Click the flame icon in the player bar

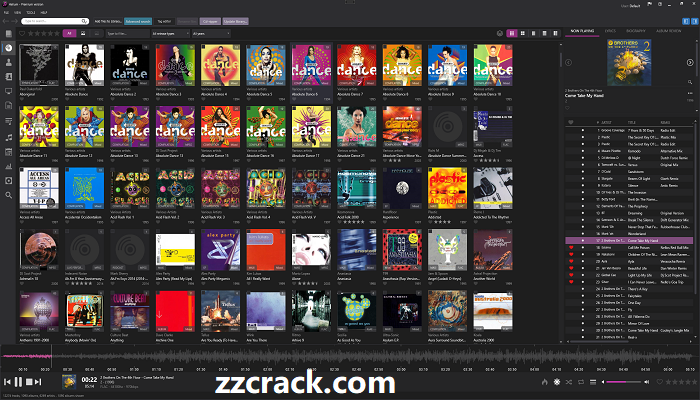[x=544, y=382]
